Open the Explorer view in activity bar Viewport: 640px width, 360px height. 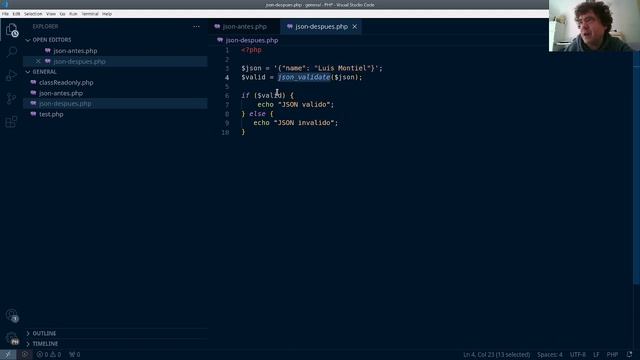click(11, 30)
